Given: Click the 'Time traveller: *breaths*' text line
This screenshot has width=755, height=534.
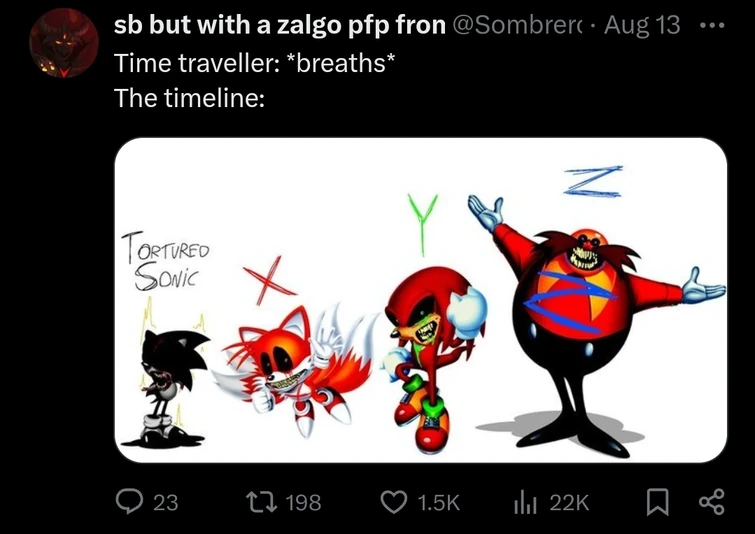Looking at the screenshot, I should (x=255, y=63).
